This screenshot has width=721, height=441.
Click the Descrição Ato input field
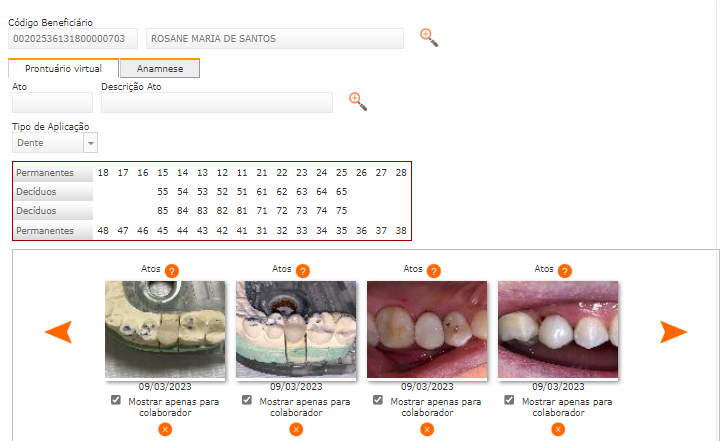[x=217, y=103]
